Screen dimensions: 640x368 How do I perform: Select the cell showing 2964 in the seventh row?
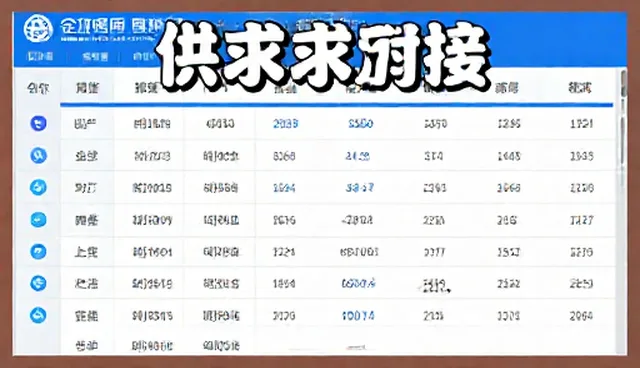coord(581,315)
